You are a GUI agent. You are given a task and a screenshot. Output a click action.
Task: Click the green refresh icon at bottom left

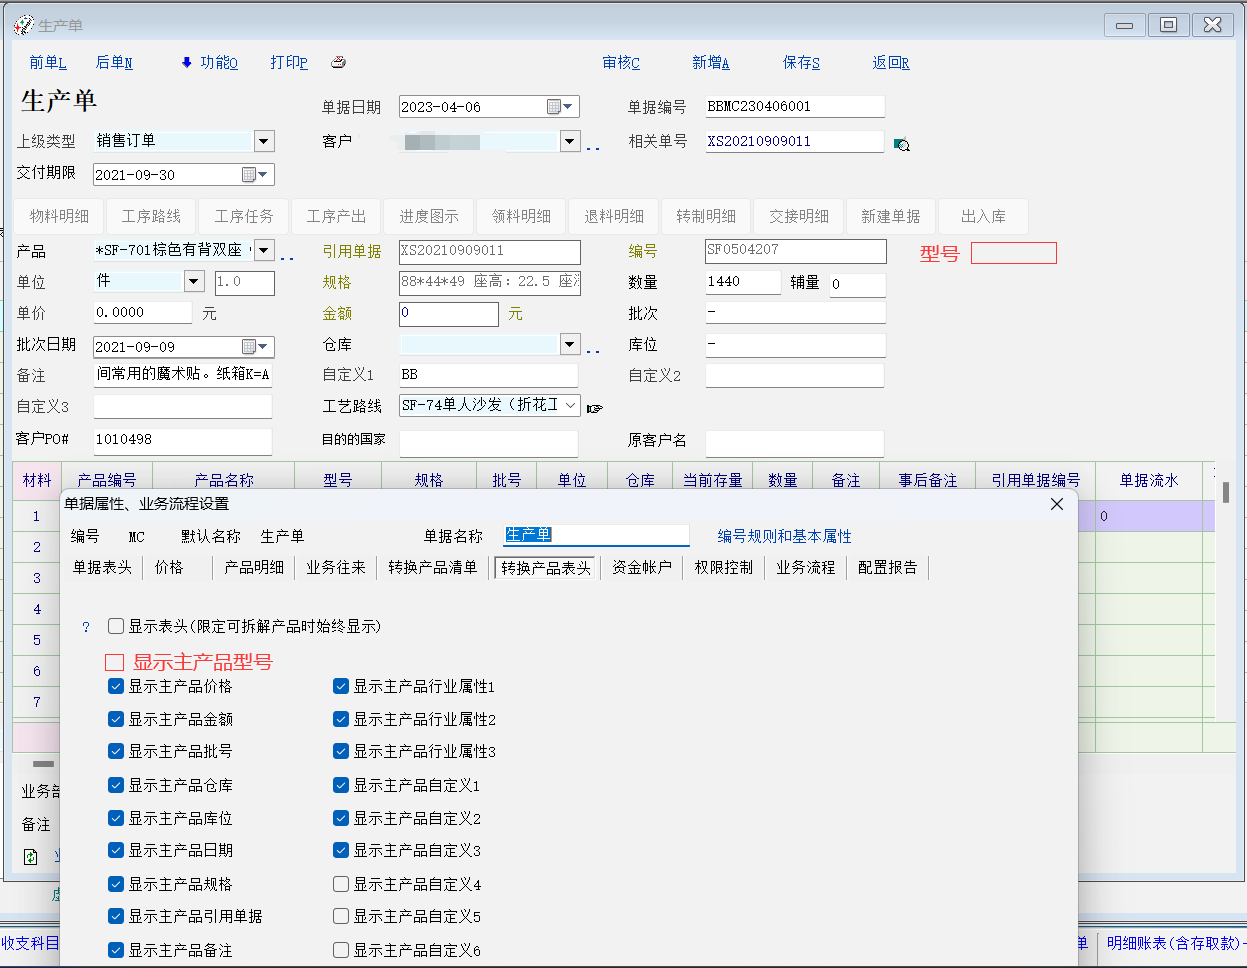pos(30,857)
